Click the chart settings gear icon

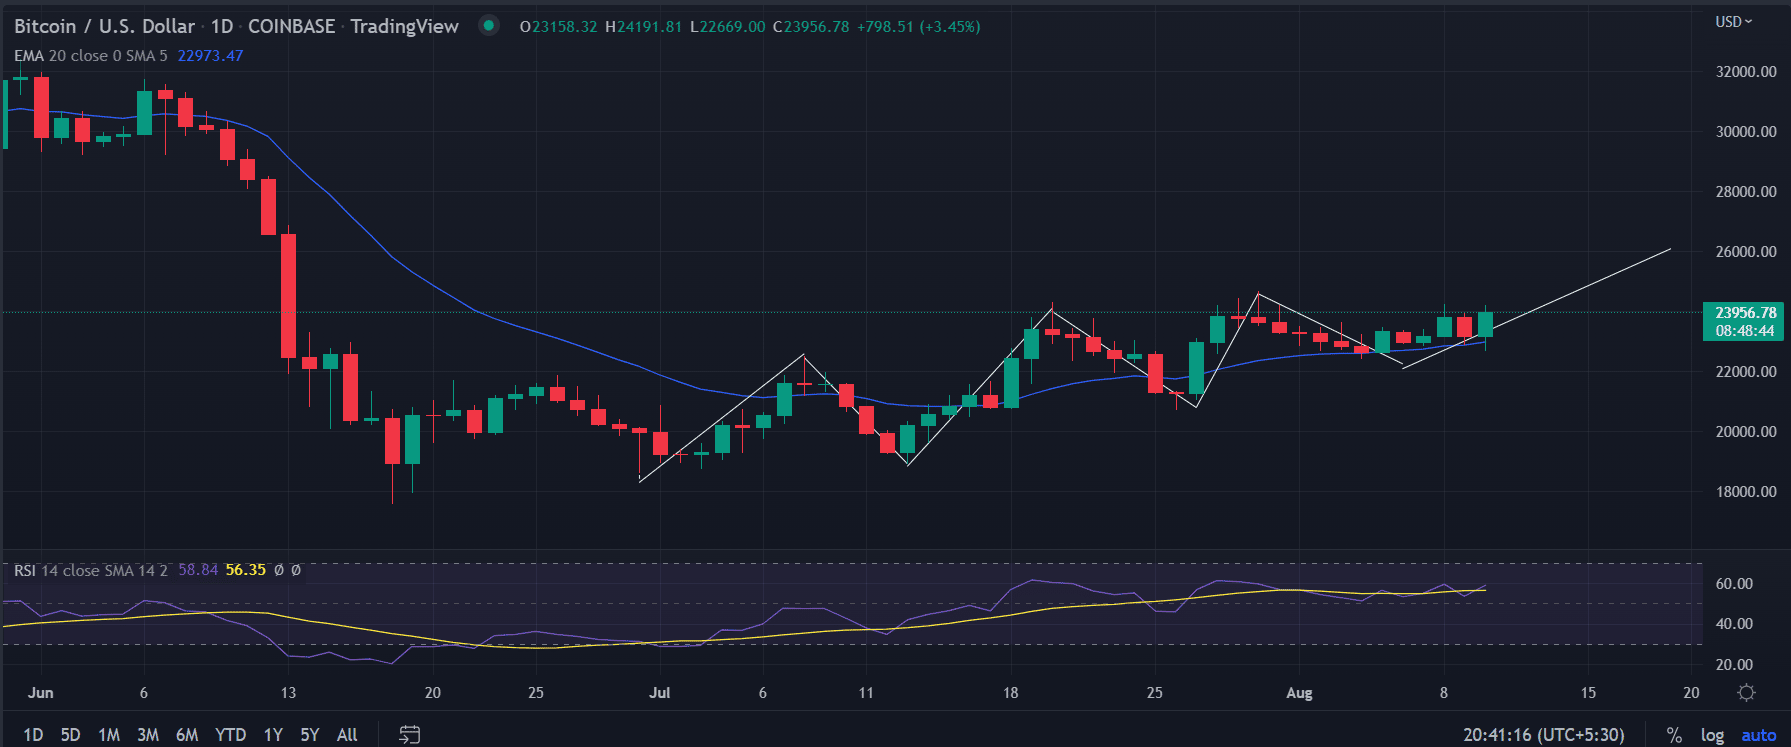point(1746,692)
